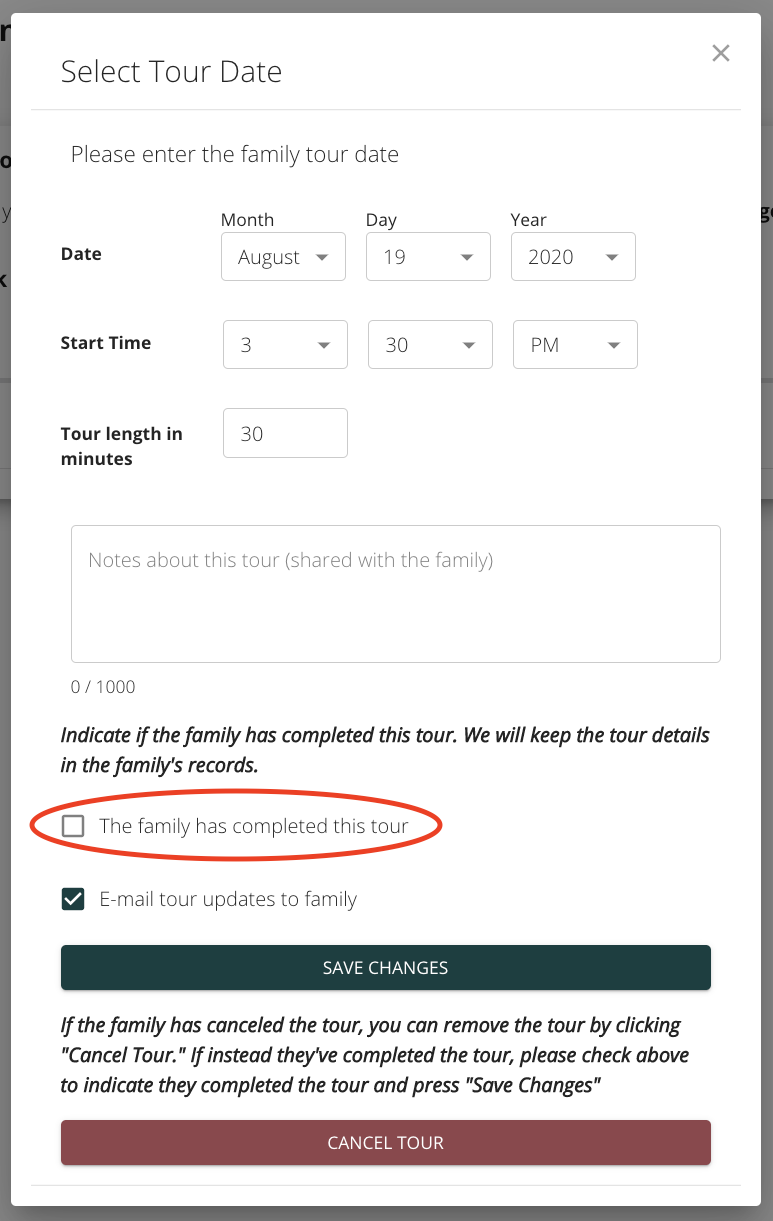
Task: Open the Day dropdown showing 19
Action: tap(429, 257)
